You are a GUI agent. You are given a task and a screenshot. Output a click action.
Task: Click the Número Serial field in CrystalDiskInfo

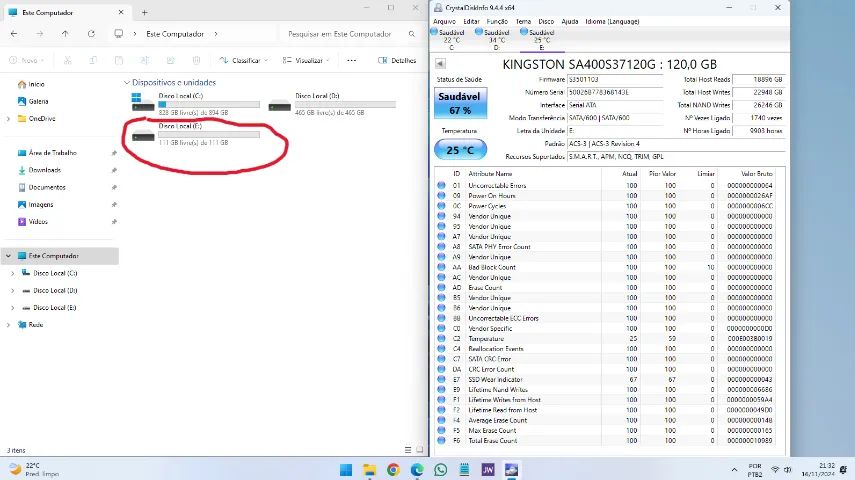(x=615, y=92)
